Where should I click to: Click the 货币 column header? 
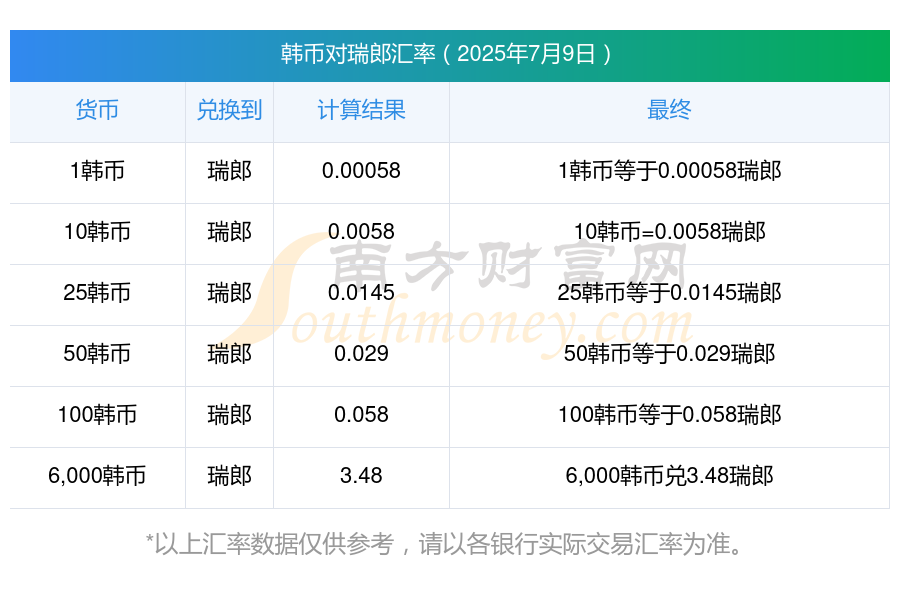[x=97, y=110]
